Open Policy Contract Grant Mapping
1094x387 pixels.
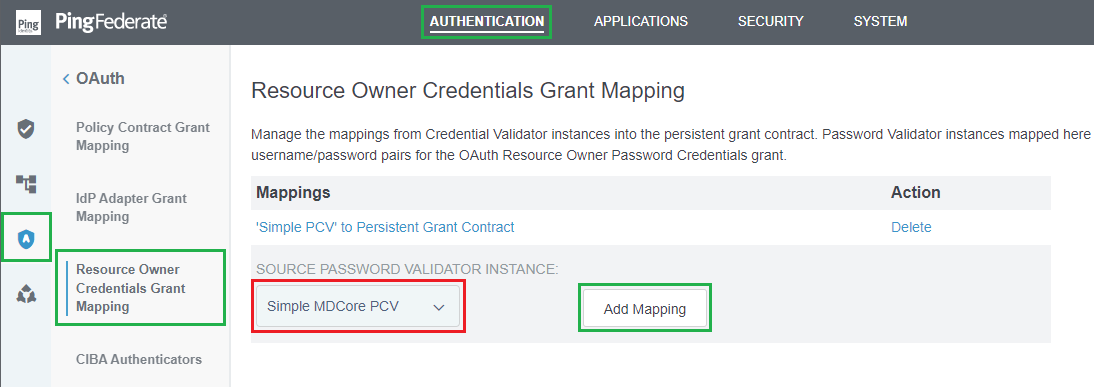pyautogui.click(x=143, y=137)
